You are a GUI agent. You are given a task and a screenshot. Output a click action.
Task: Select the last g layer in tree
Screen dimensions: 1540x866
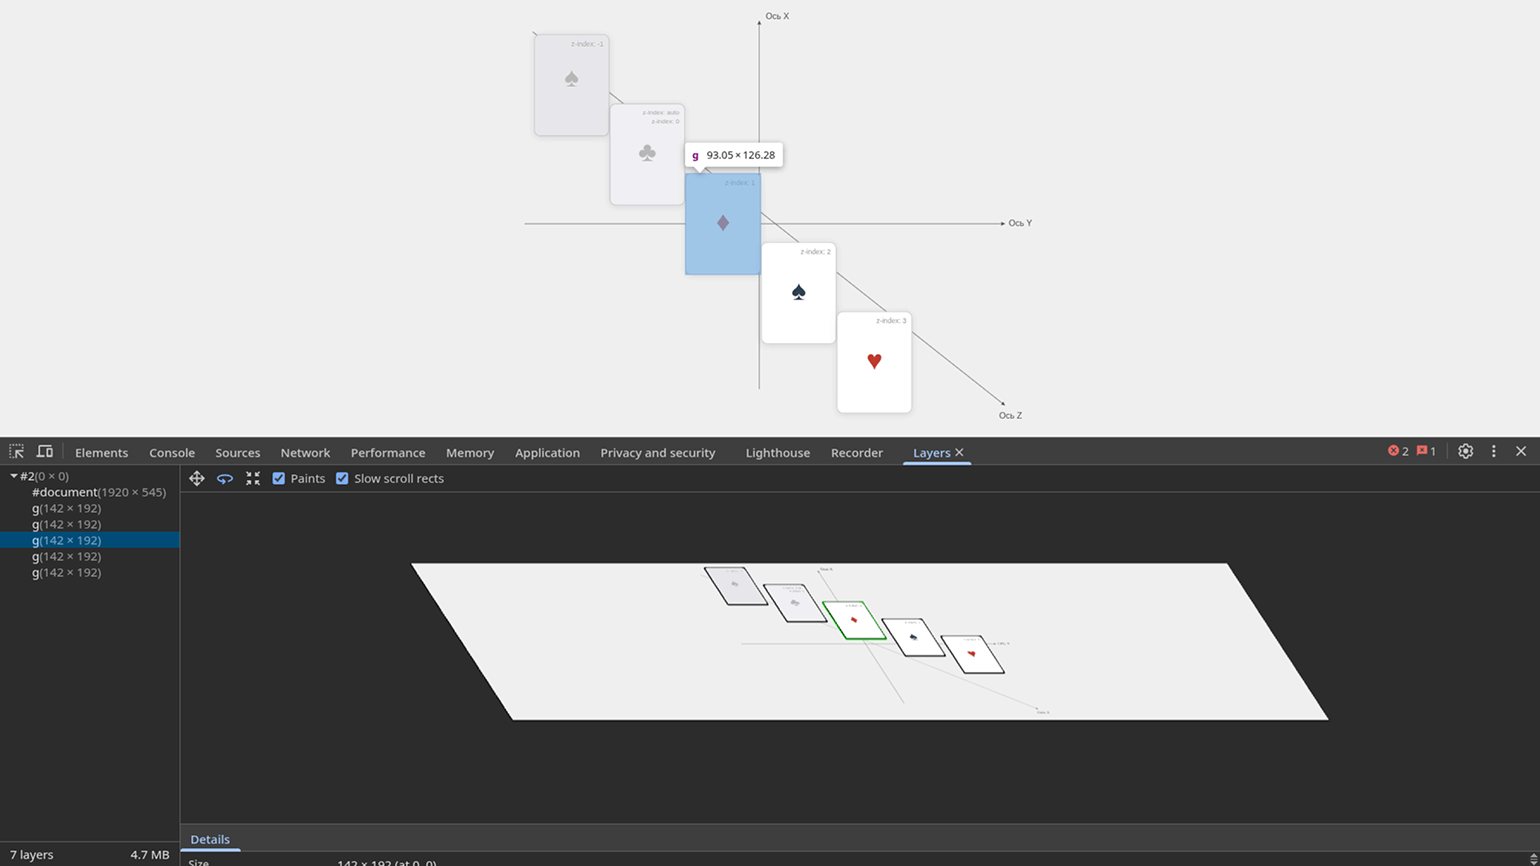pyautogui.click(x=66, y=573)
